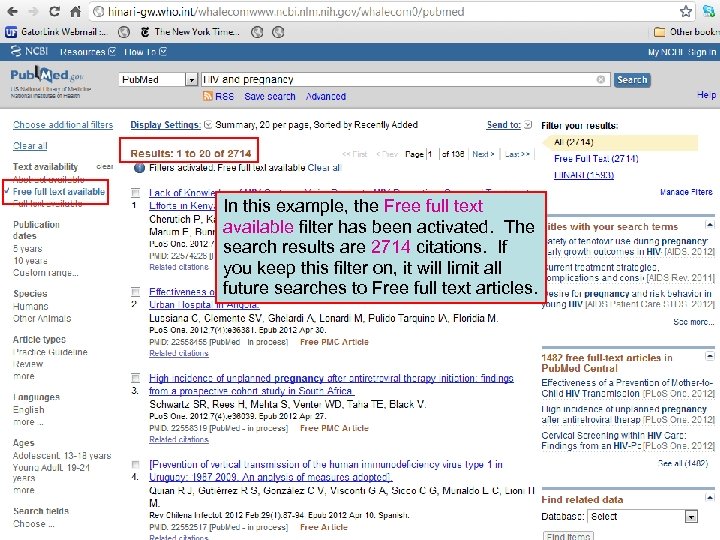Click Choose under Search fields

point(34,523)
